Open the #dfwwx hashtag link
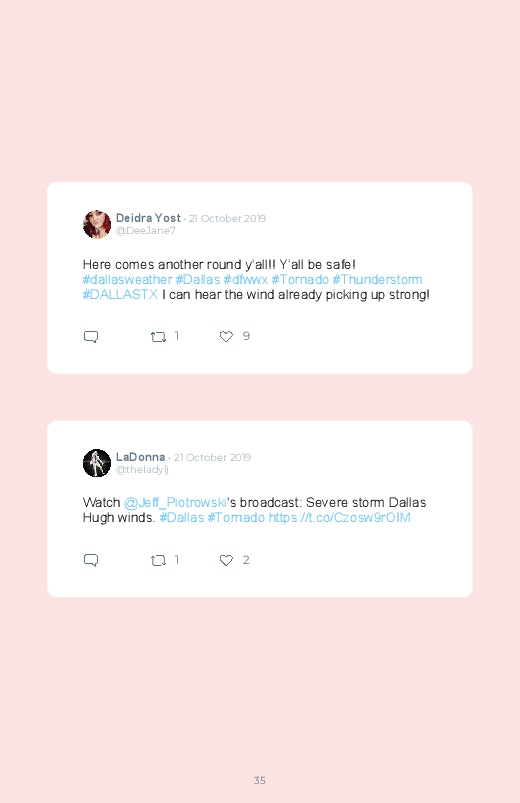Image resolution: width=520 pixels, height=803 pixels. click(x=245, y=280)
